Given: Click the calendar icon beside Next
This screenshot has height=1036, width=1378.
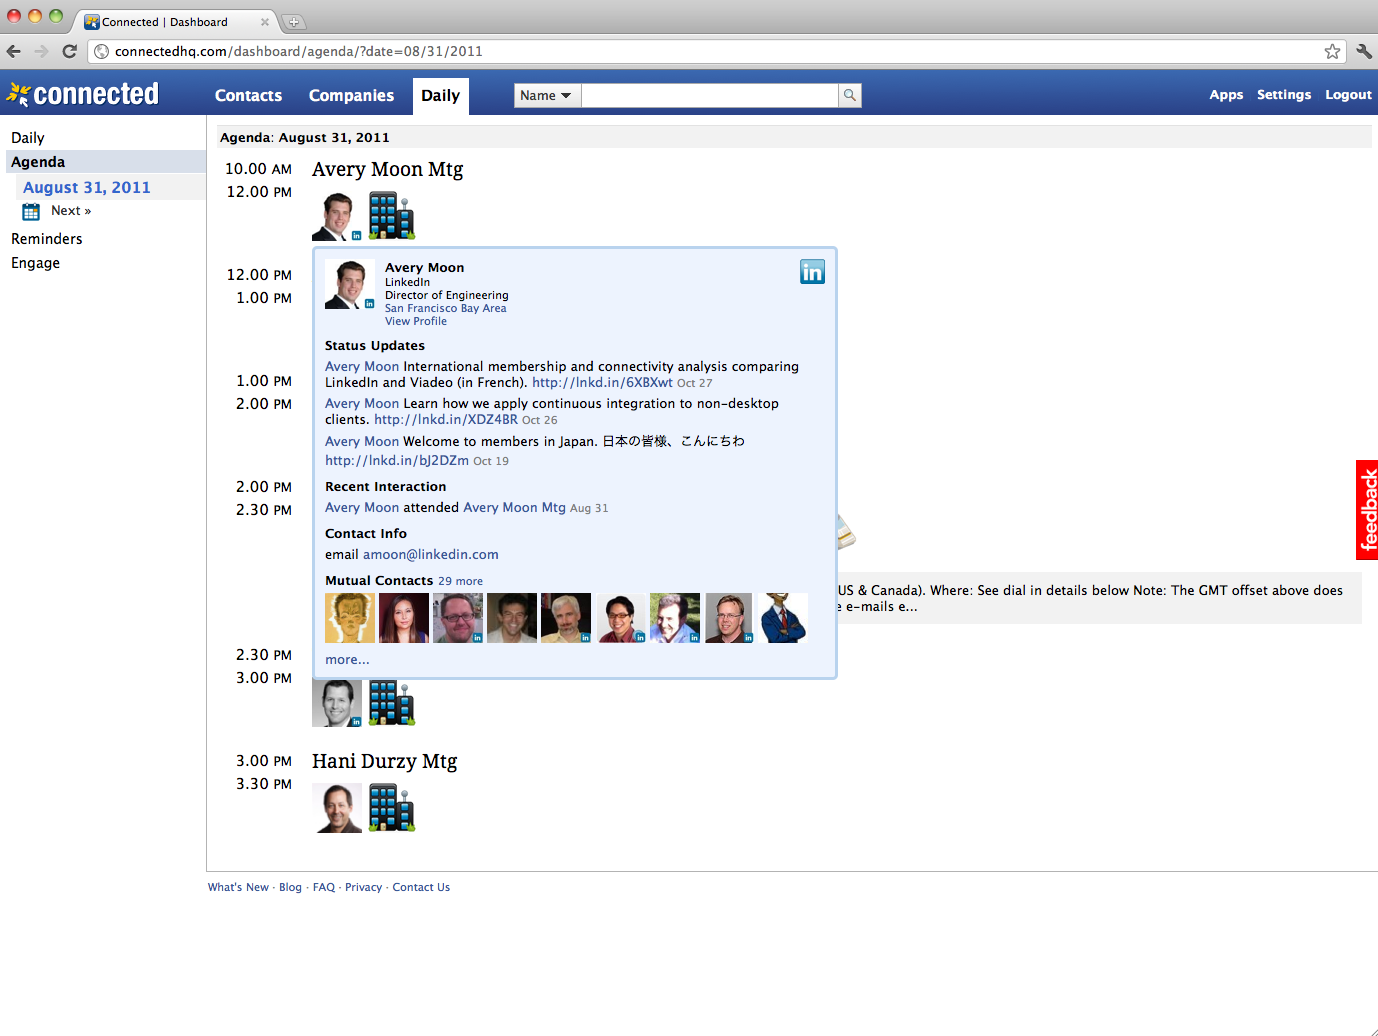Looking at the screenshot, I should coord(31,211).
